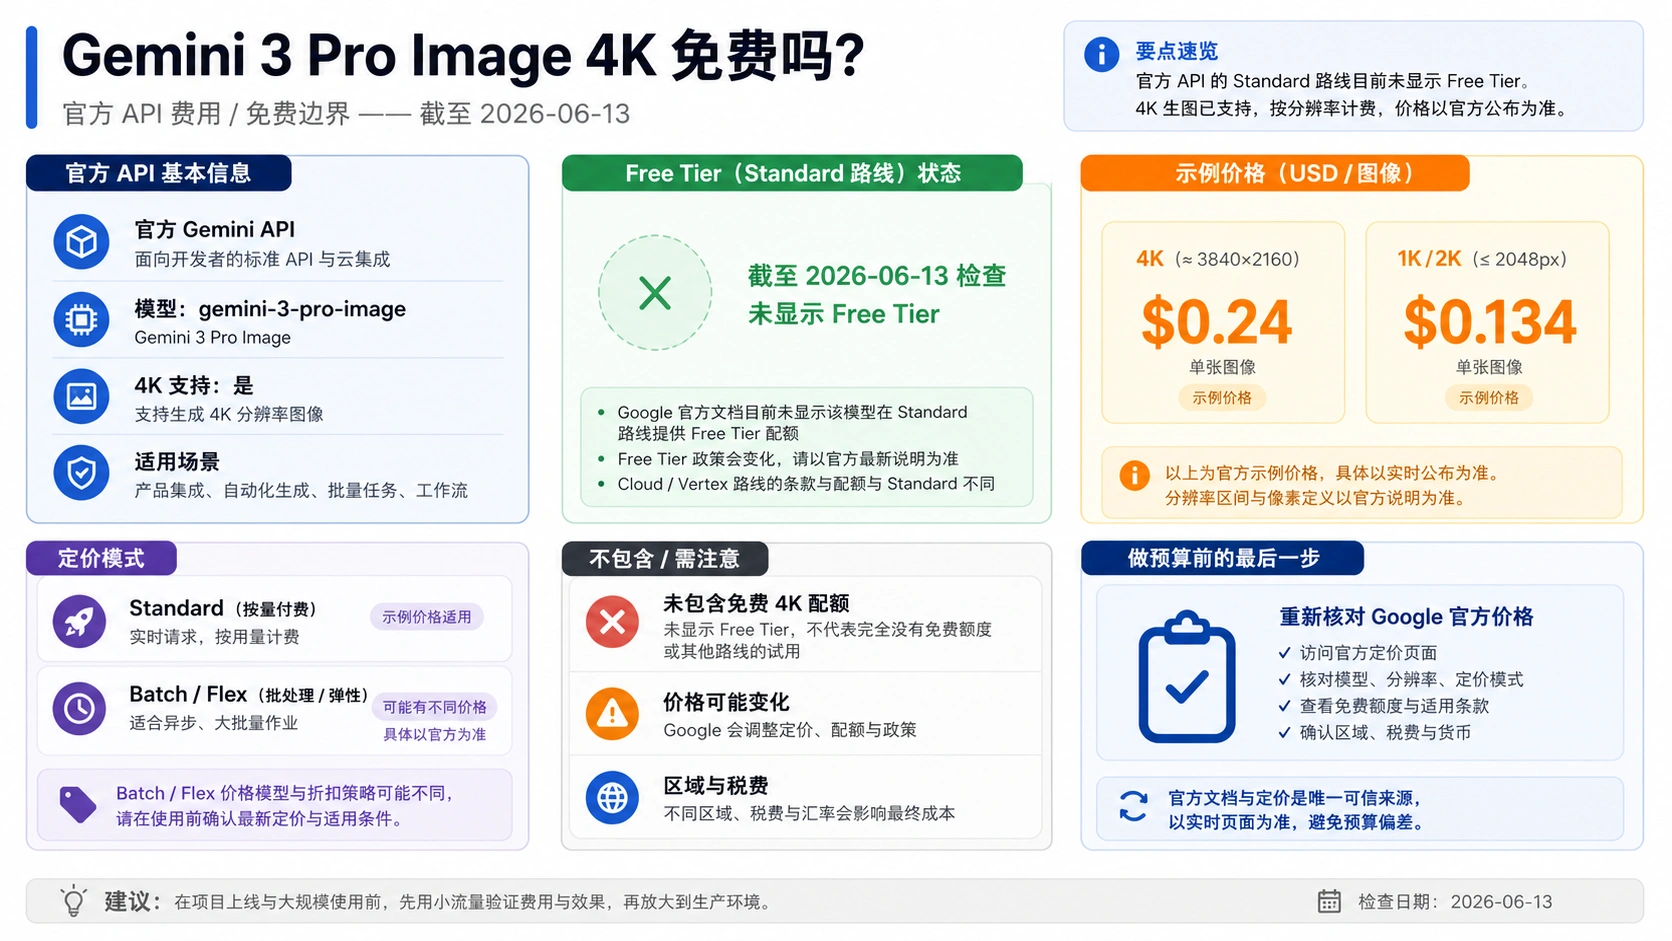Click 面向开发者的标准 API 与云集成 text
The image size is (1672, 941).
262,259
